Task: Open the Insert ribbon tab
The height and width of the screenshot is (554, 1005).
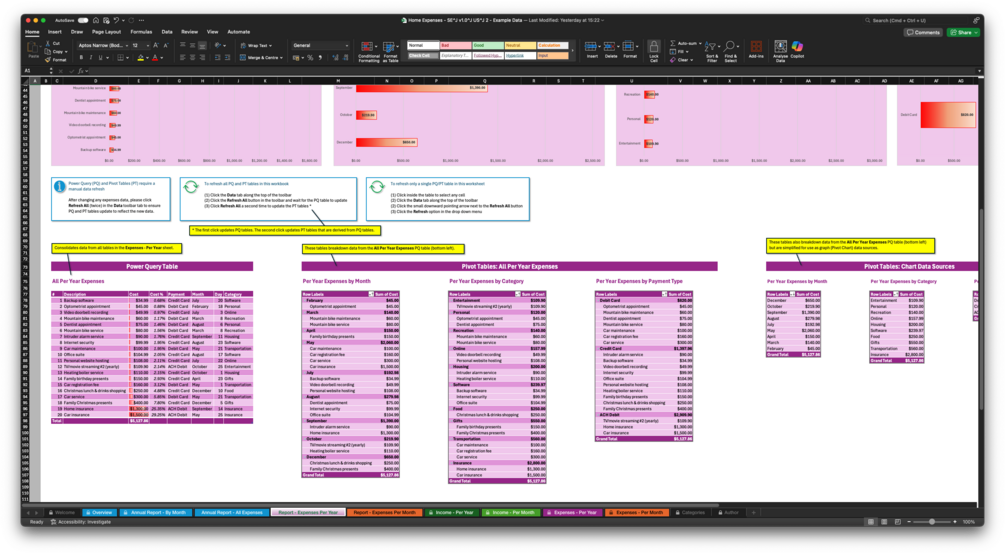Action: (55, 32)
